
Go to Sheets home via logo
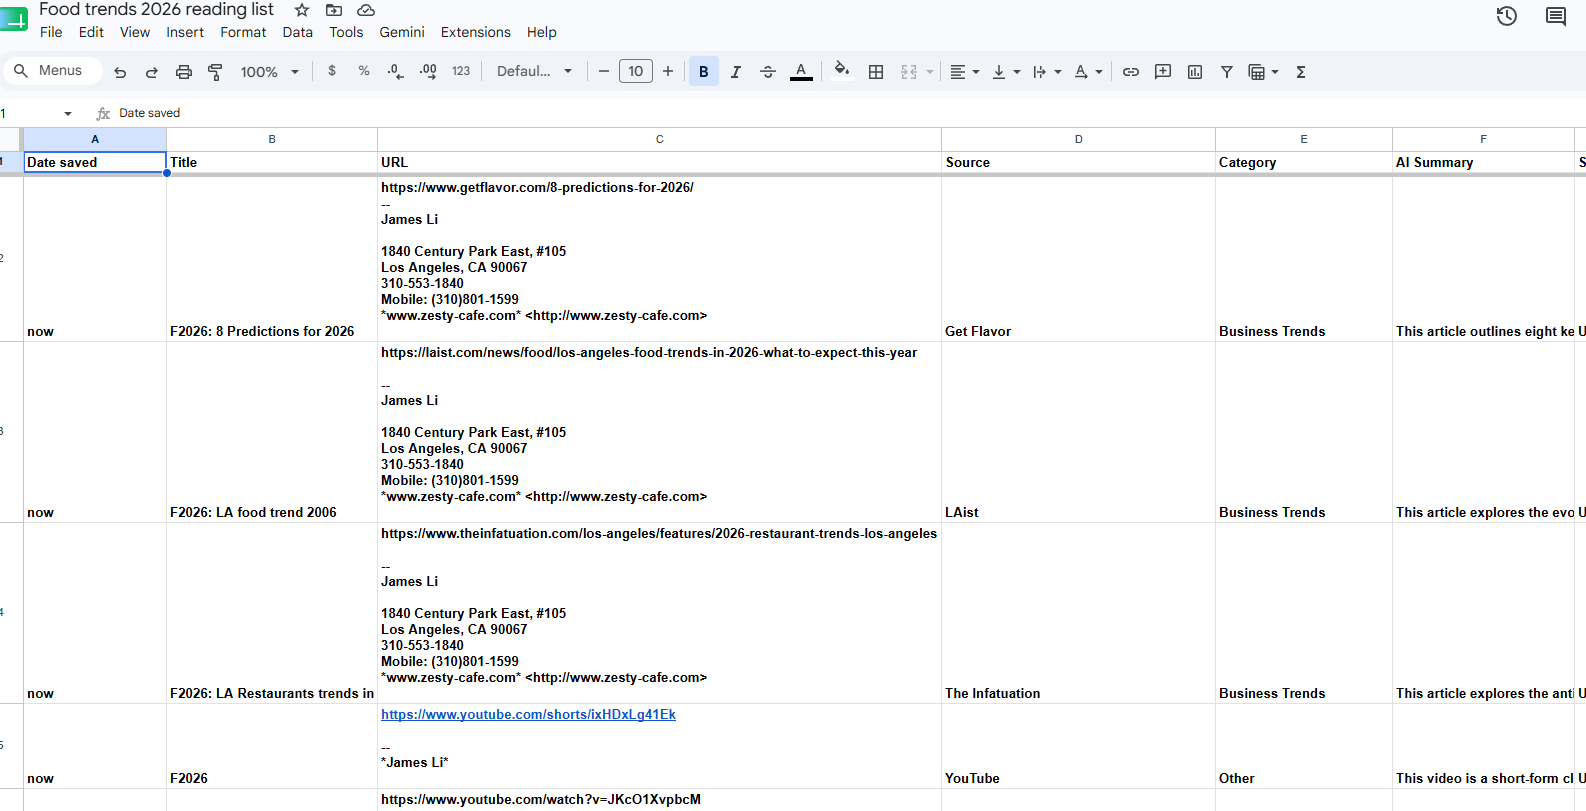click(14, 18)
